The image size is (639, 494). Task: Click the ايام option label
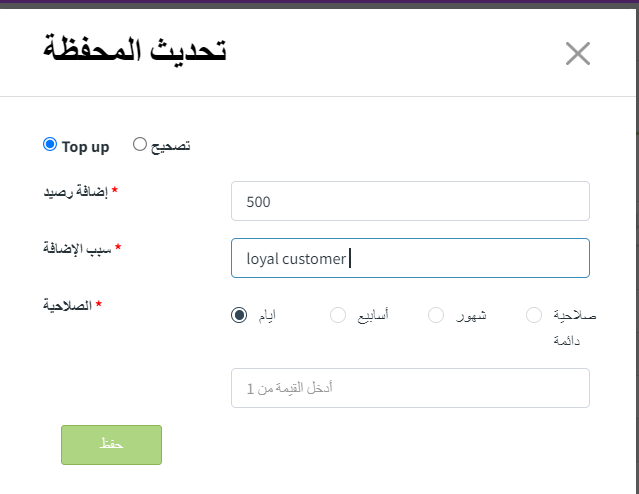coord(267,315)
